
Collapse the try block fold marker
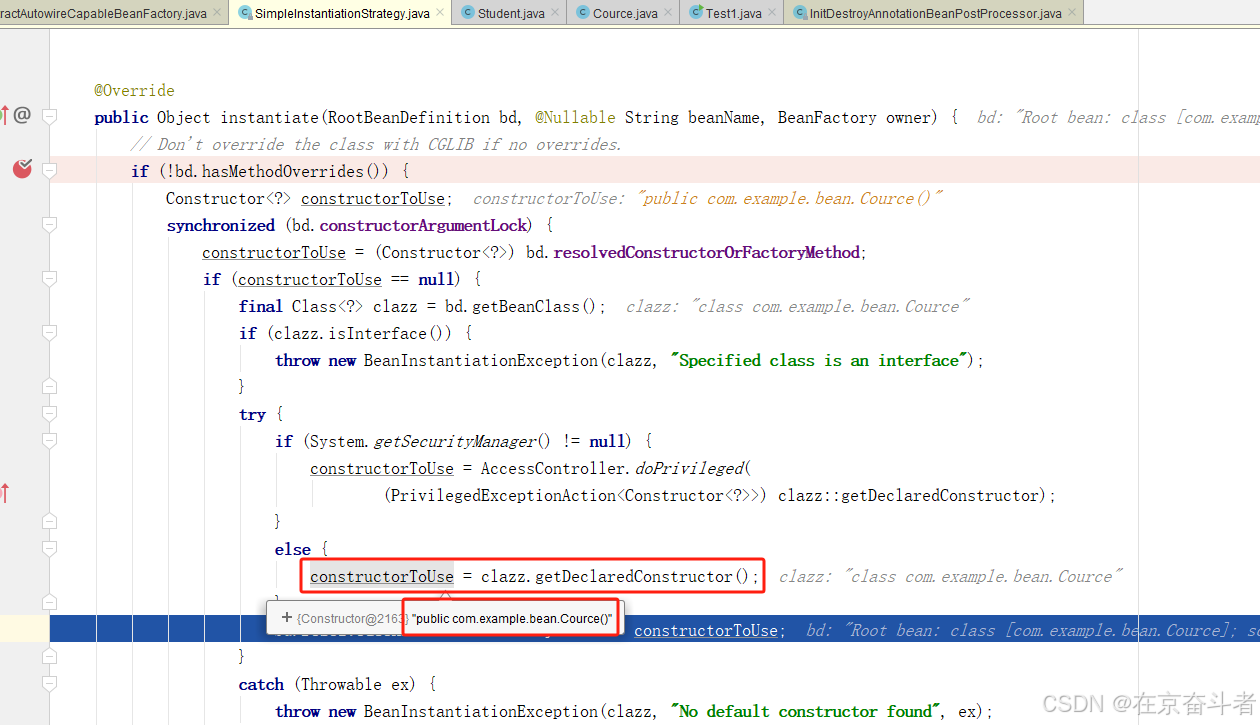pos(50,414)
